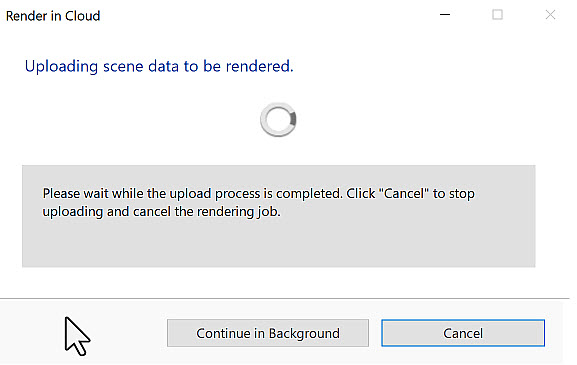Click the Continue in Background button
The height and width of the screenshot is (365, 577).
pyautogui.click(x=268, y=333)
